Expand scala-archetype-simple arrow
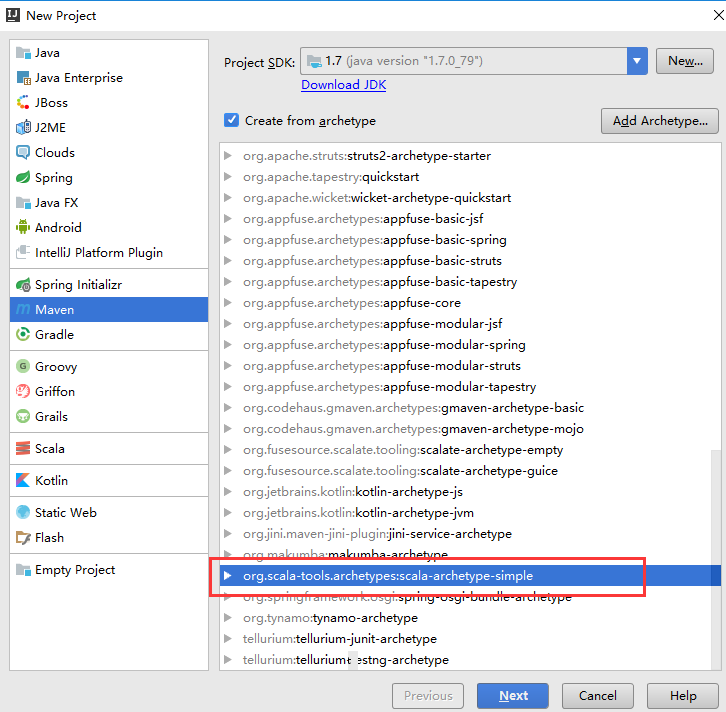The height and width of the screenshot is (712, 726). coord(227,576)
